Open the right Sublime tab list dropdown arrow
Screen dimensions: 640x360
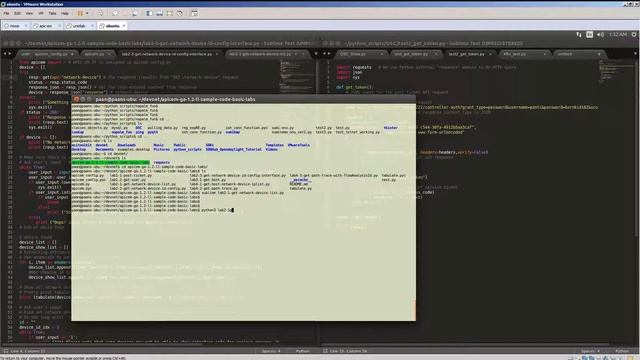pos(635,54)
